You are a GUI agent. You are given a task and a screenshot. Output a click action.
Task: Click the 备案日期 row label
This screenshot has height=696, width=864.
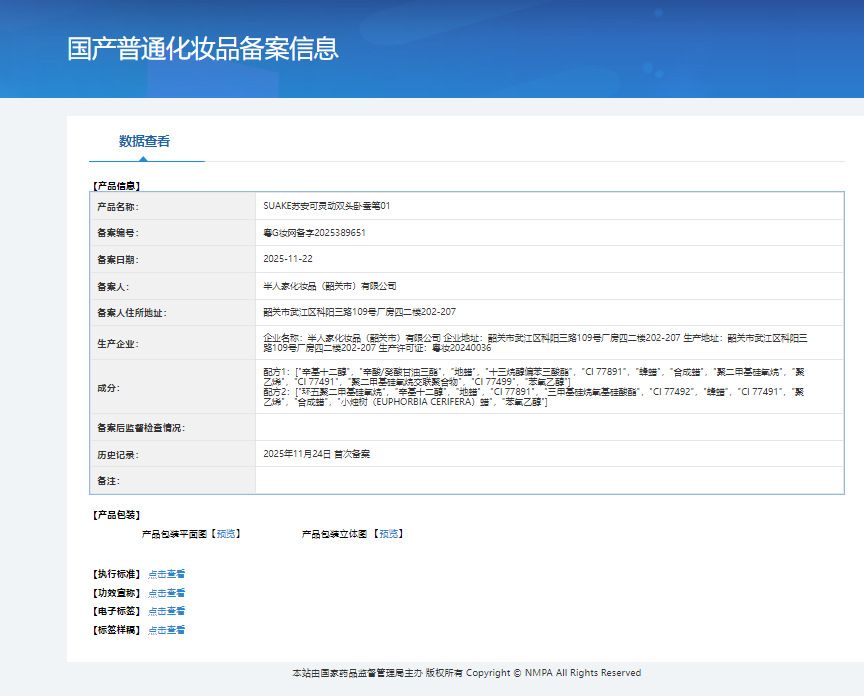click(118, 260)
